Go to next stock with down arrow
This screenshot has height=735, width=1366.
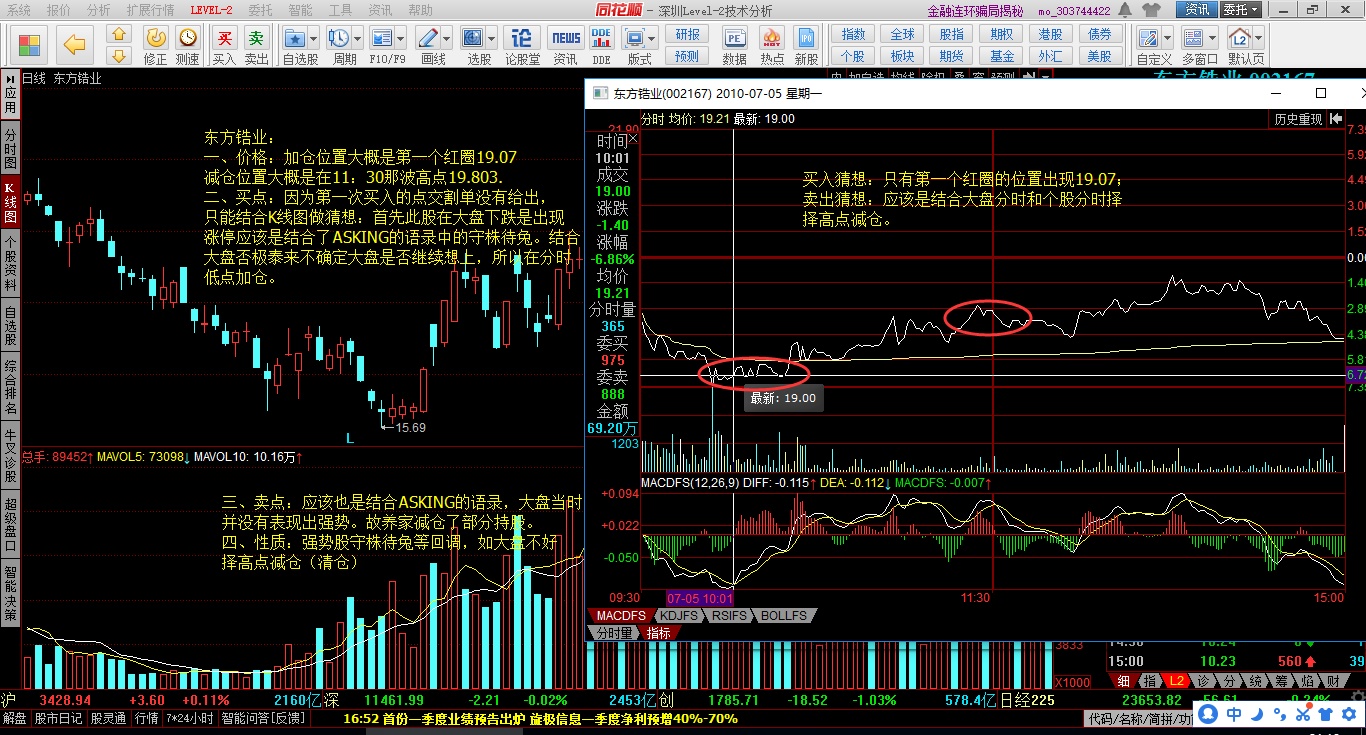click(x=119, y=56)
